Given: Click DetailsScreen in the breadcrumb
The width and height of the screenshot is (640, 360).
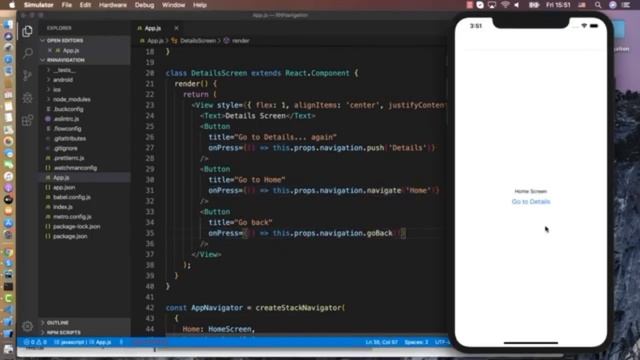Looking at the screenshot, I should (198, 41).
